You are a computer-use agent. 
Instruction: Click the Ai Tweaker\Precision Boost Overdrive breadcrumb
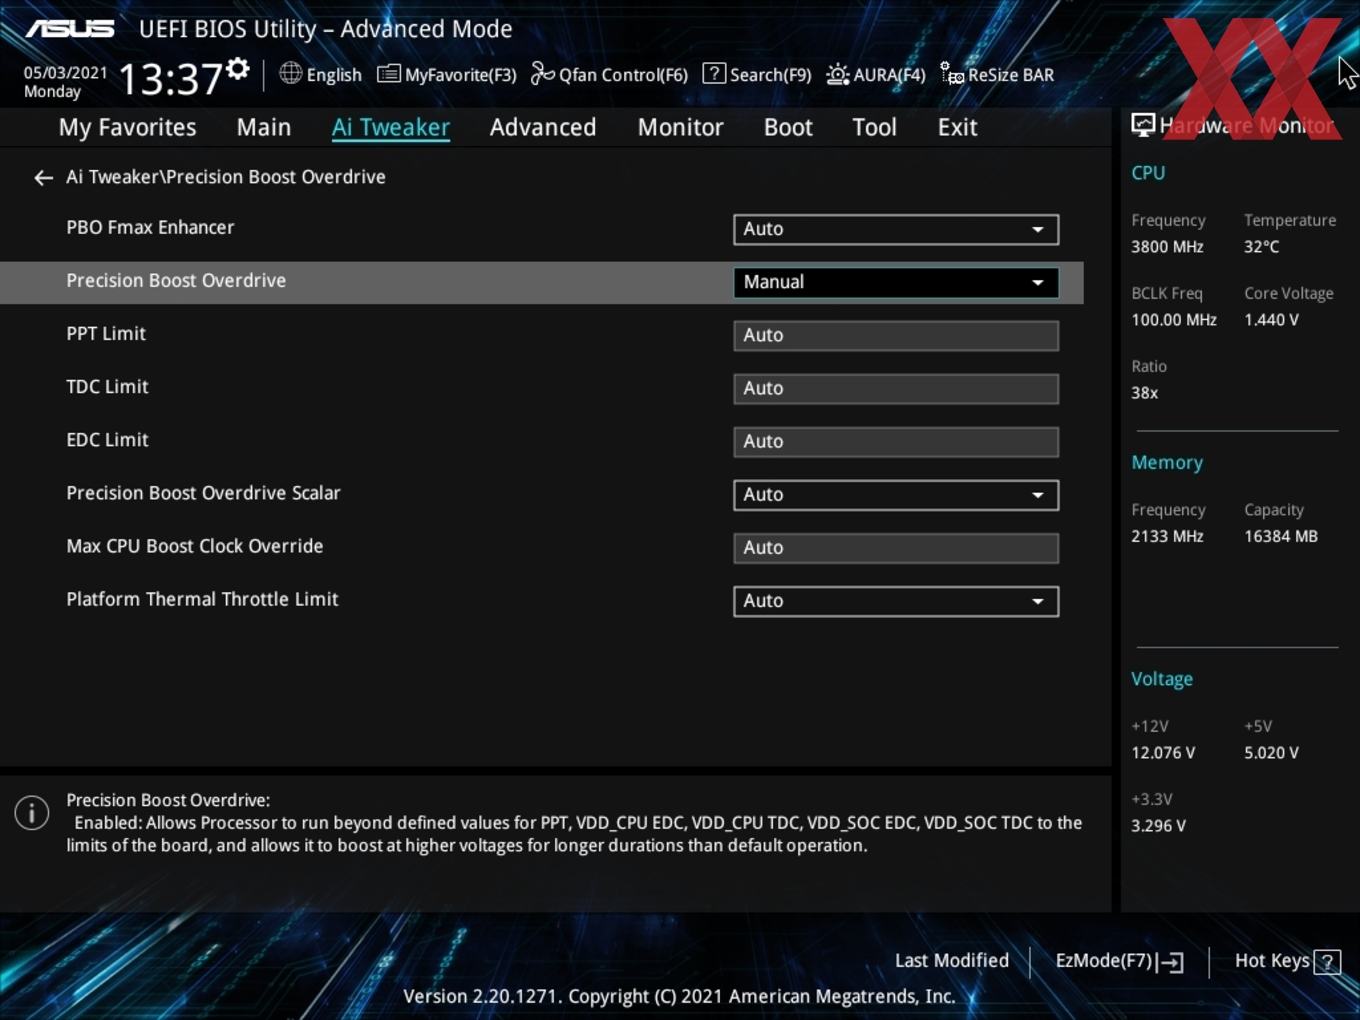(x=226, y=177)
